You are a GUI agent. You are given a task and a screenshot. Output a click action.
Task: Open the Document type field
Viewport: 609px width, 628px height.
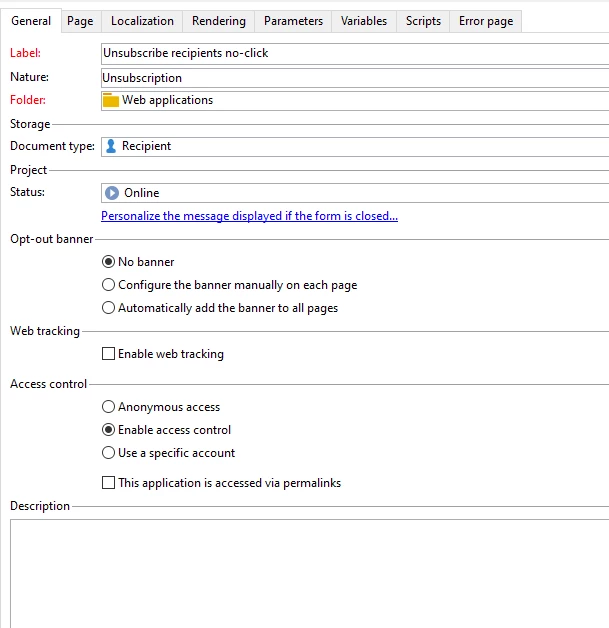tap(355, 147)
